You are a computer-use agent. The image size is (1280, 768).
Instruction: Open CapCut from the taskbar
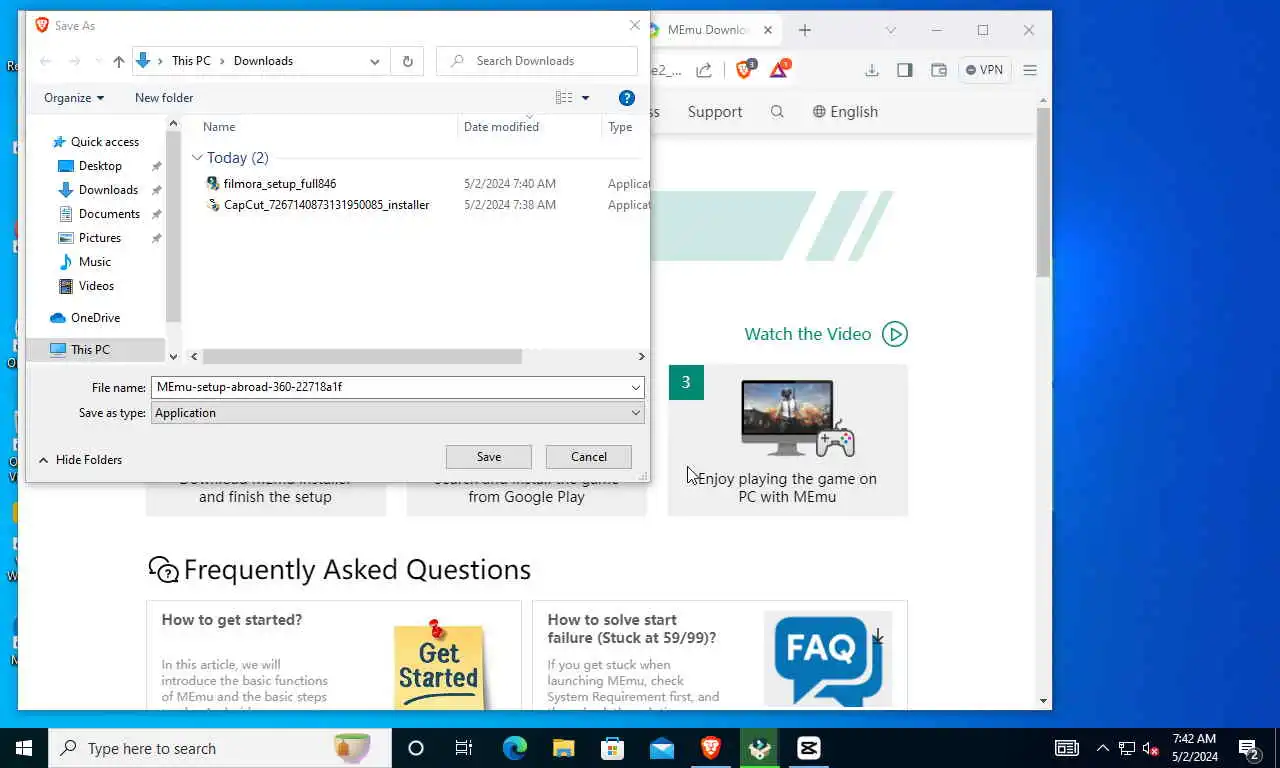click(809, 748)
